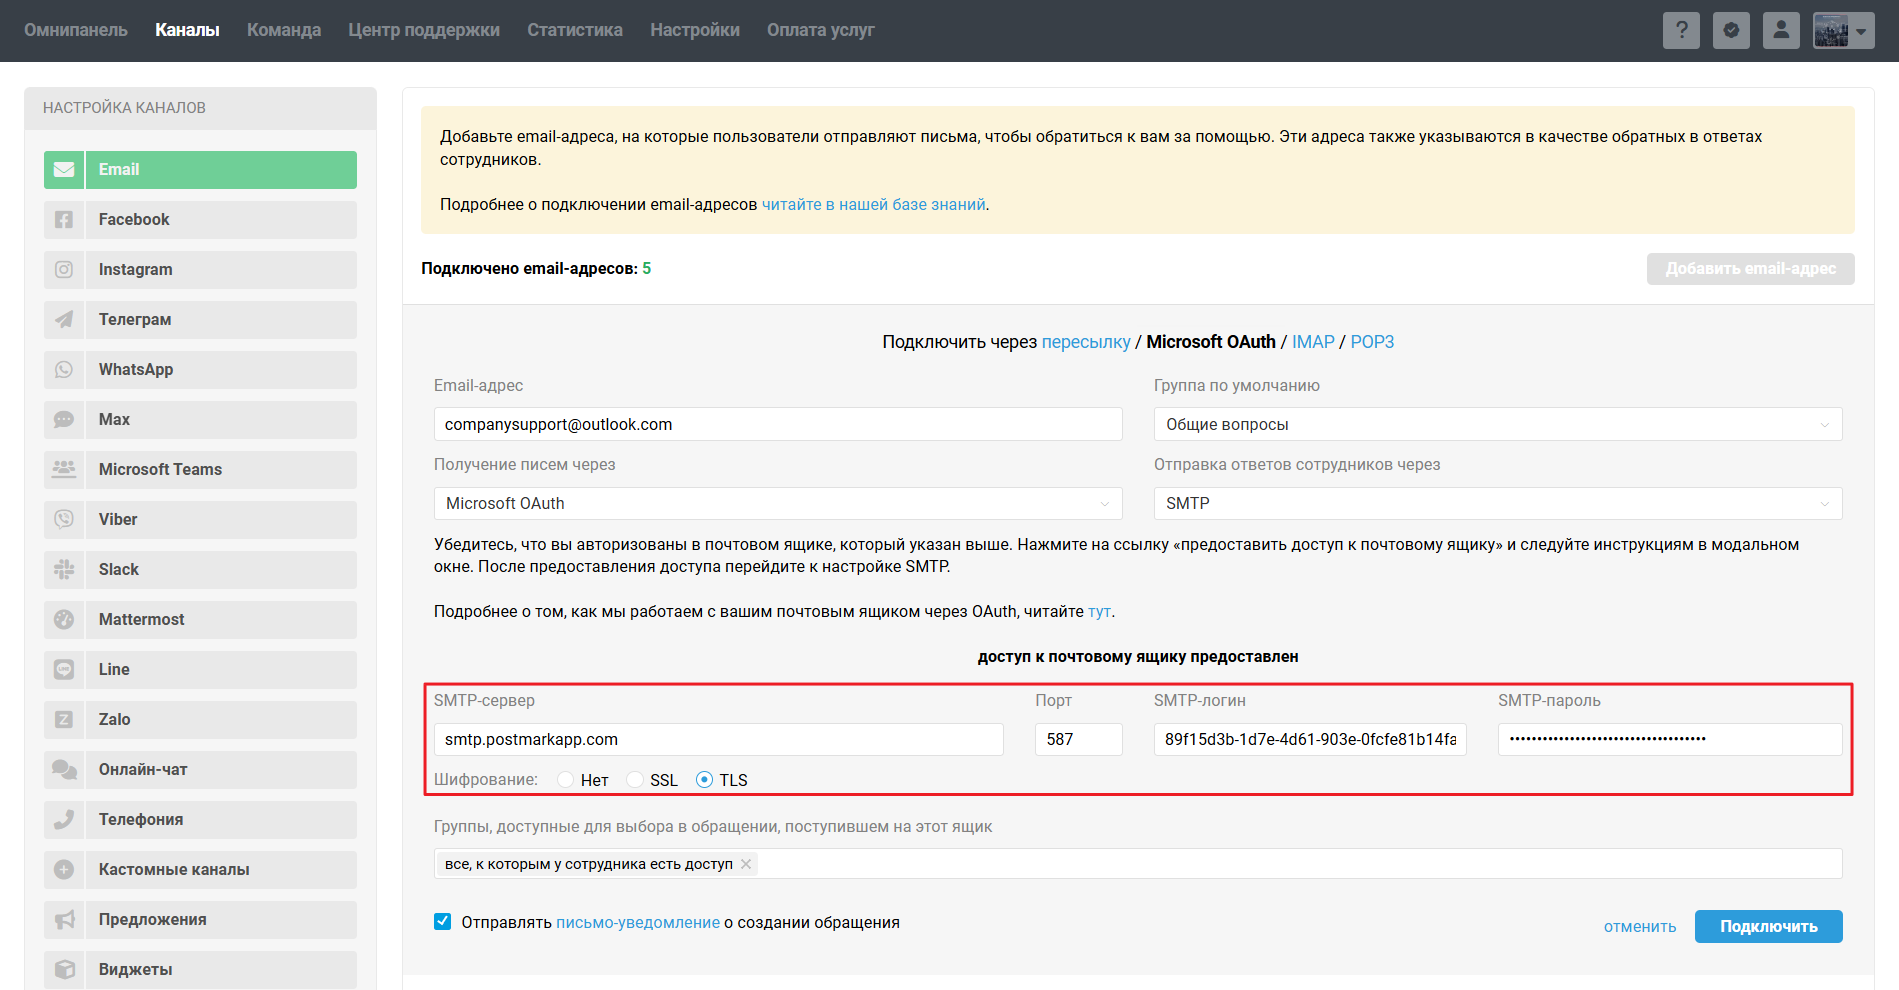Open the Telegram channel icon in sidebar
1899x990 pixels.
coord(64,320)
